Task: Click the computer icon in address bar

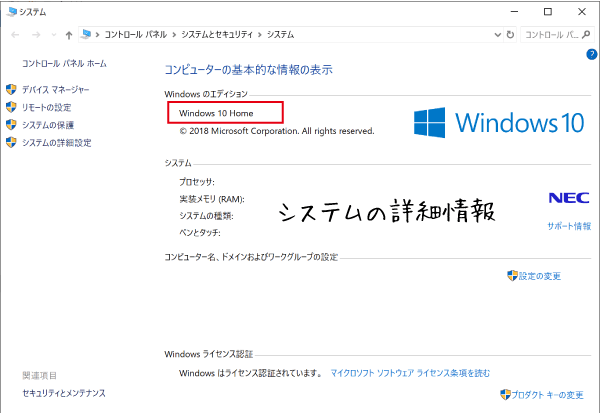Action: point(86,34)
